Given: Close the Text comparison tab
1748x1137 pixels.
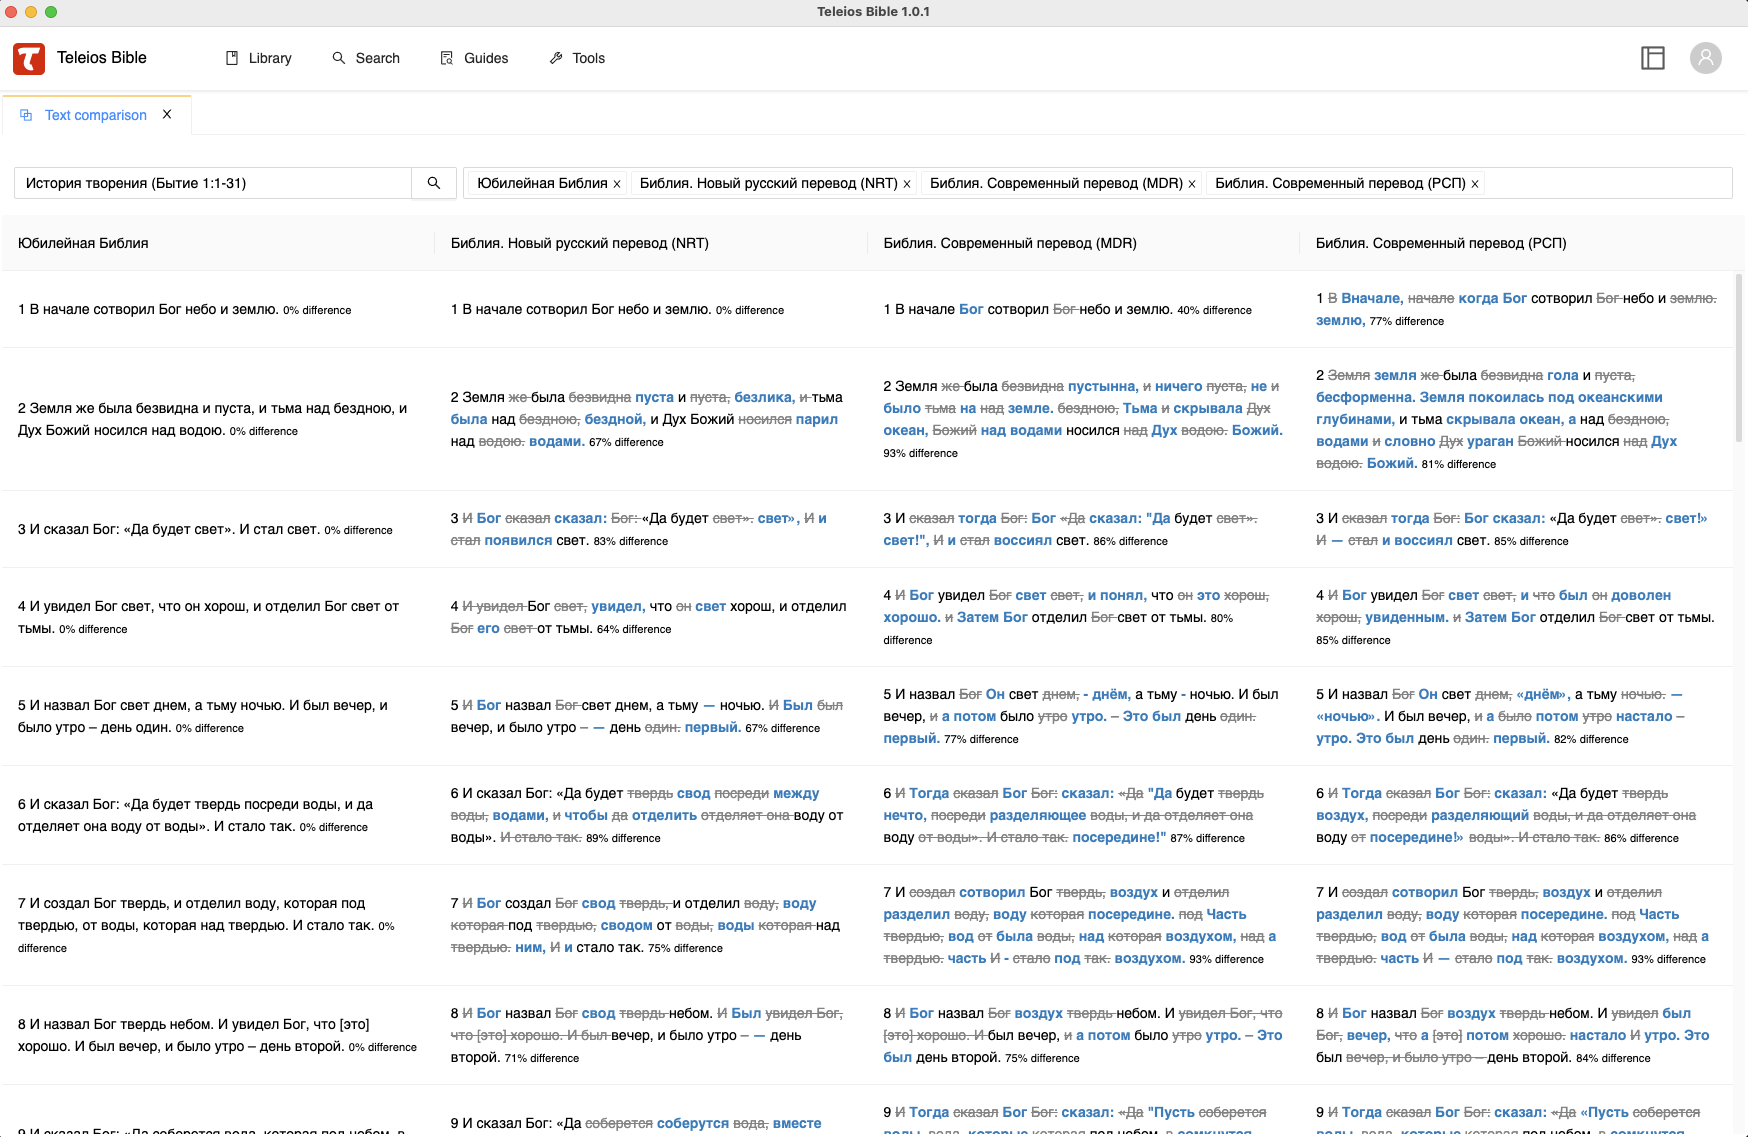Looking at the screenshot, I should tap(167, 115).
